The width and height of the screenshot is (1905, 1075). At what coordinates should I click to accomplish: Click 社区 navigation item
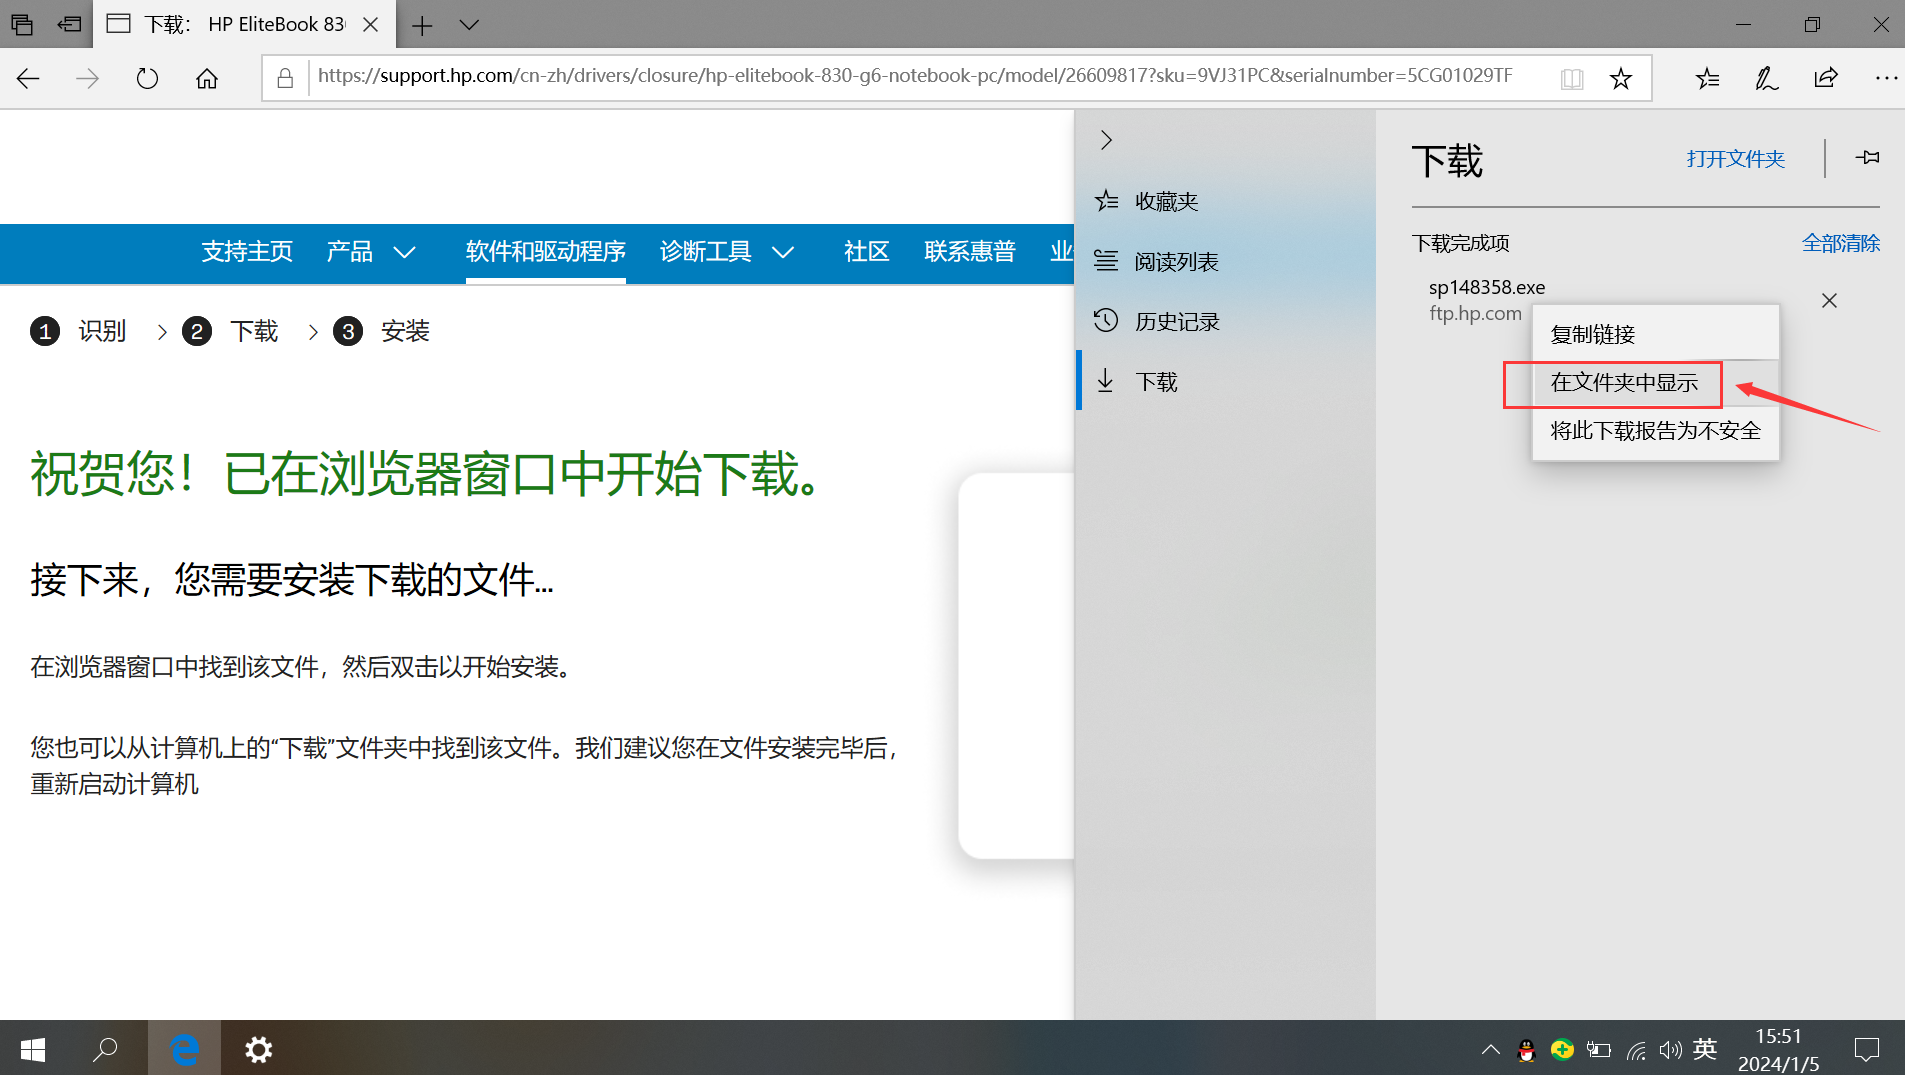pos(866,251)
